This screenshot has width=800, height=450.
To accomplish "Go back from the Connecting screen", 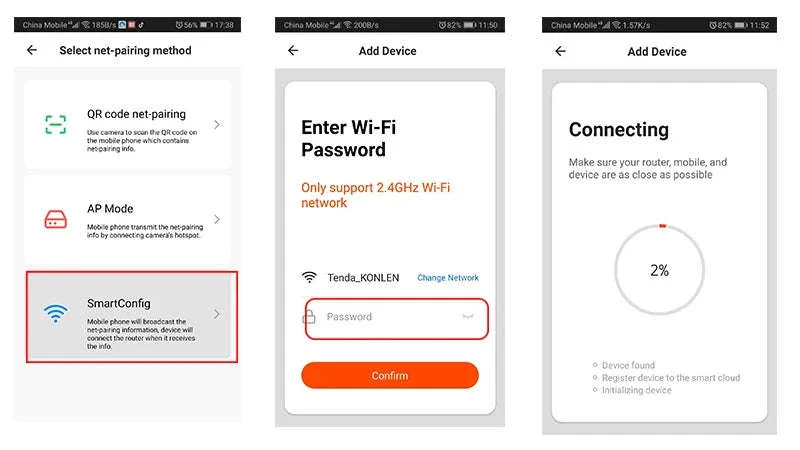I will point(560,51).
